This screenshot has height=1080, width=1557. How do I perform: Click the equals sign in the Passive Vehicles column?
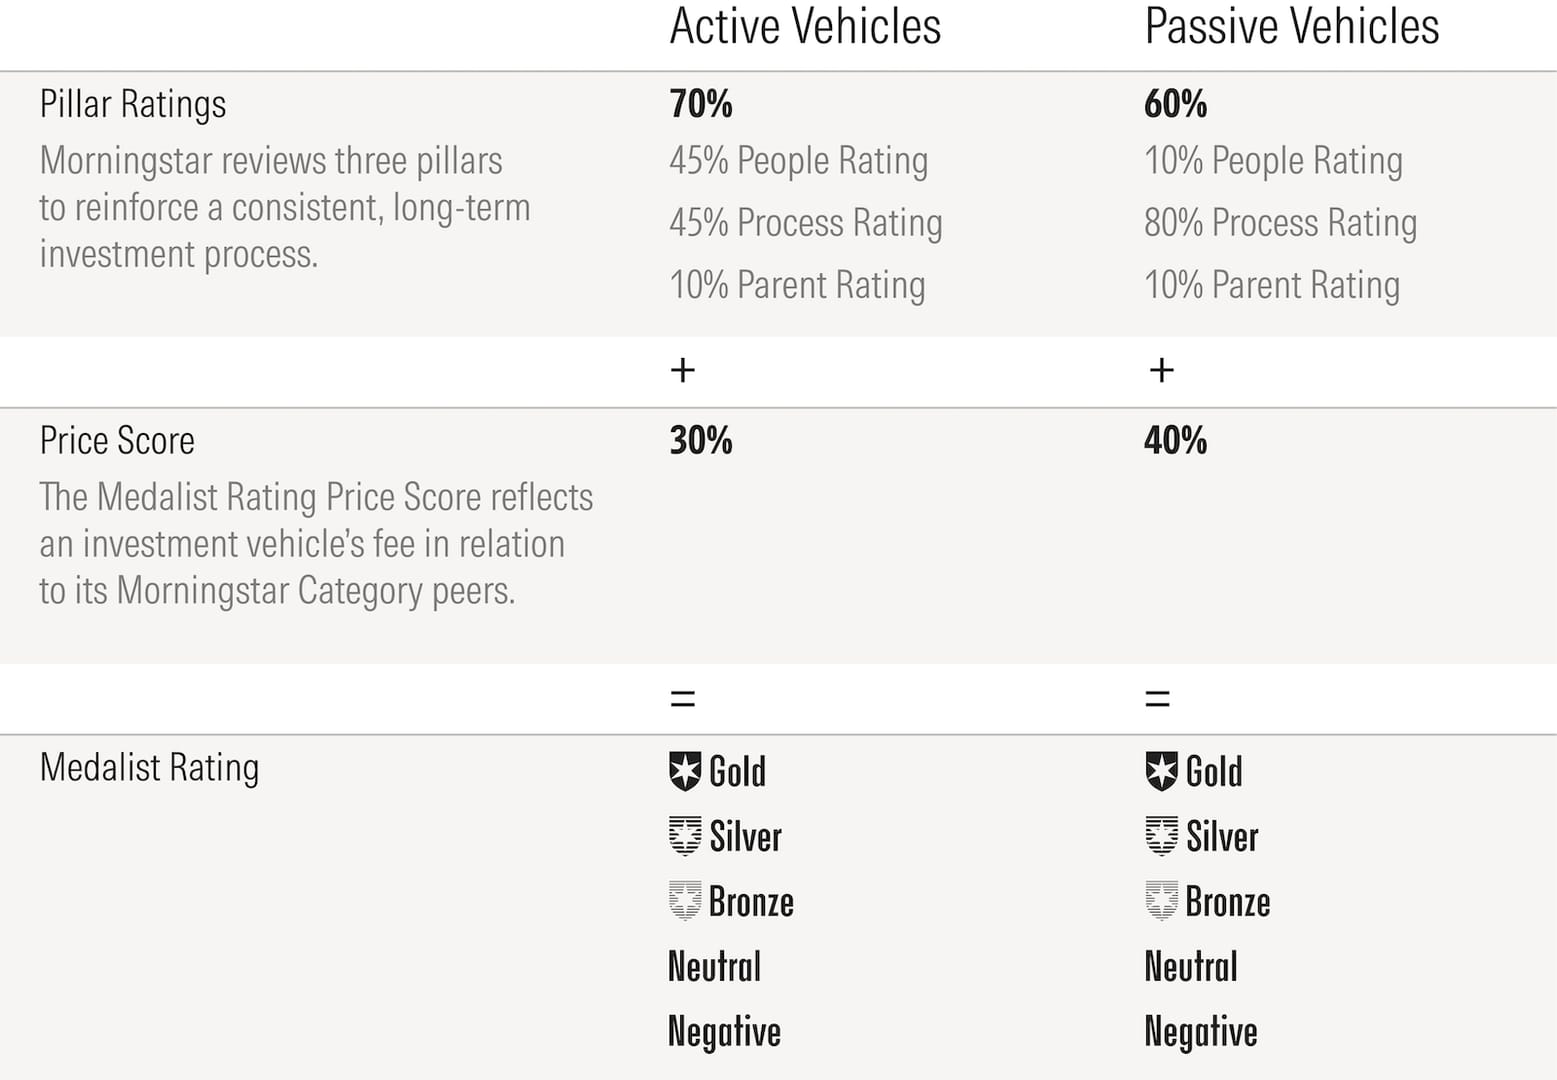point(1157,698)
